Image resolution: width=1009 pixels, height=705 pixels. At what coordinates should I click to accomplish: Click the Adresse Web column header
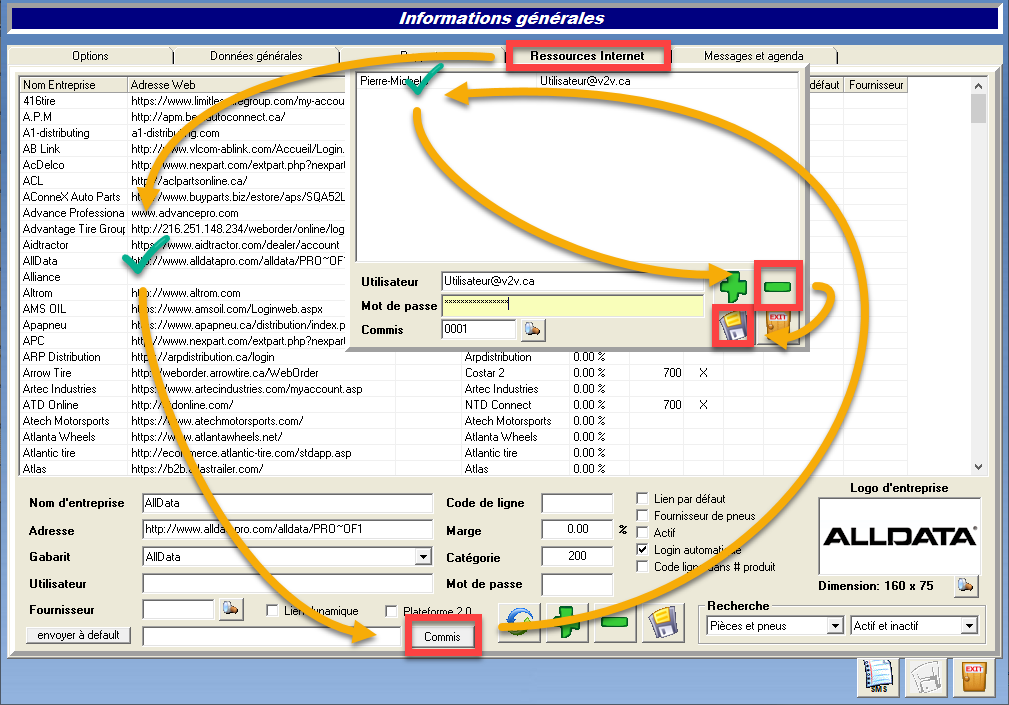(x=237, y=85)
